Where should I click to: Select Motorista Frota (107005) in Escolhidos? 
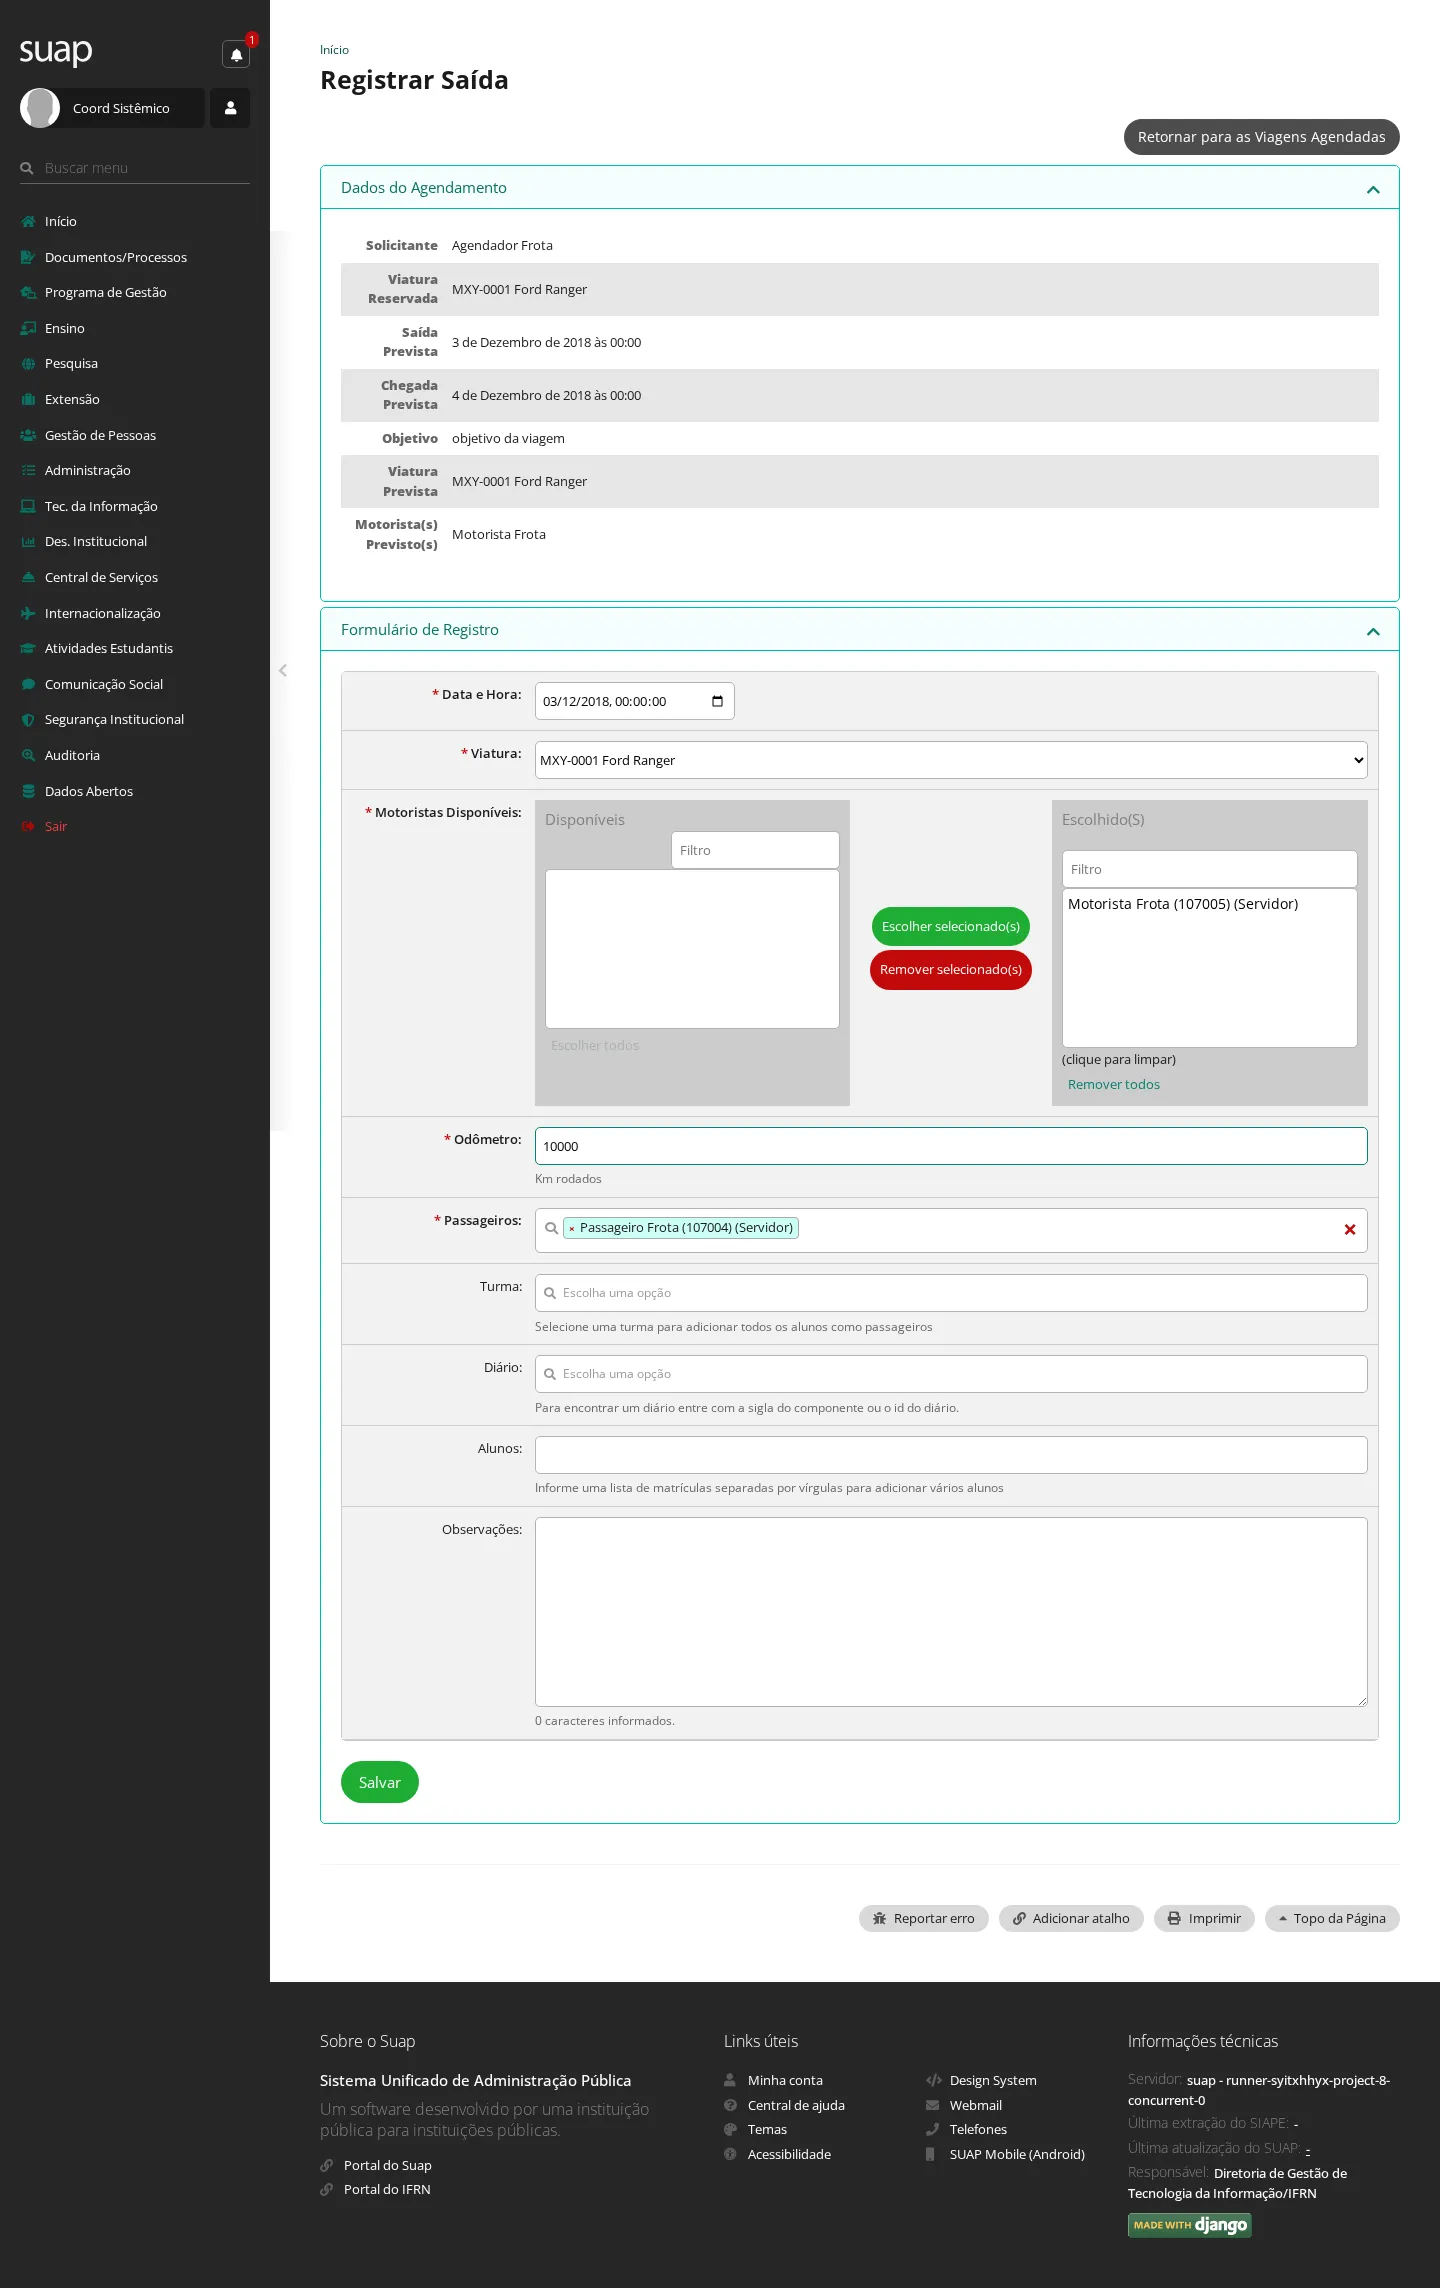[x=1183, y=904]
